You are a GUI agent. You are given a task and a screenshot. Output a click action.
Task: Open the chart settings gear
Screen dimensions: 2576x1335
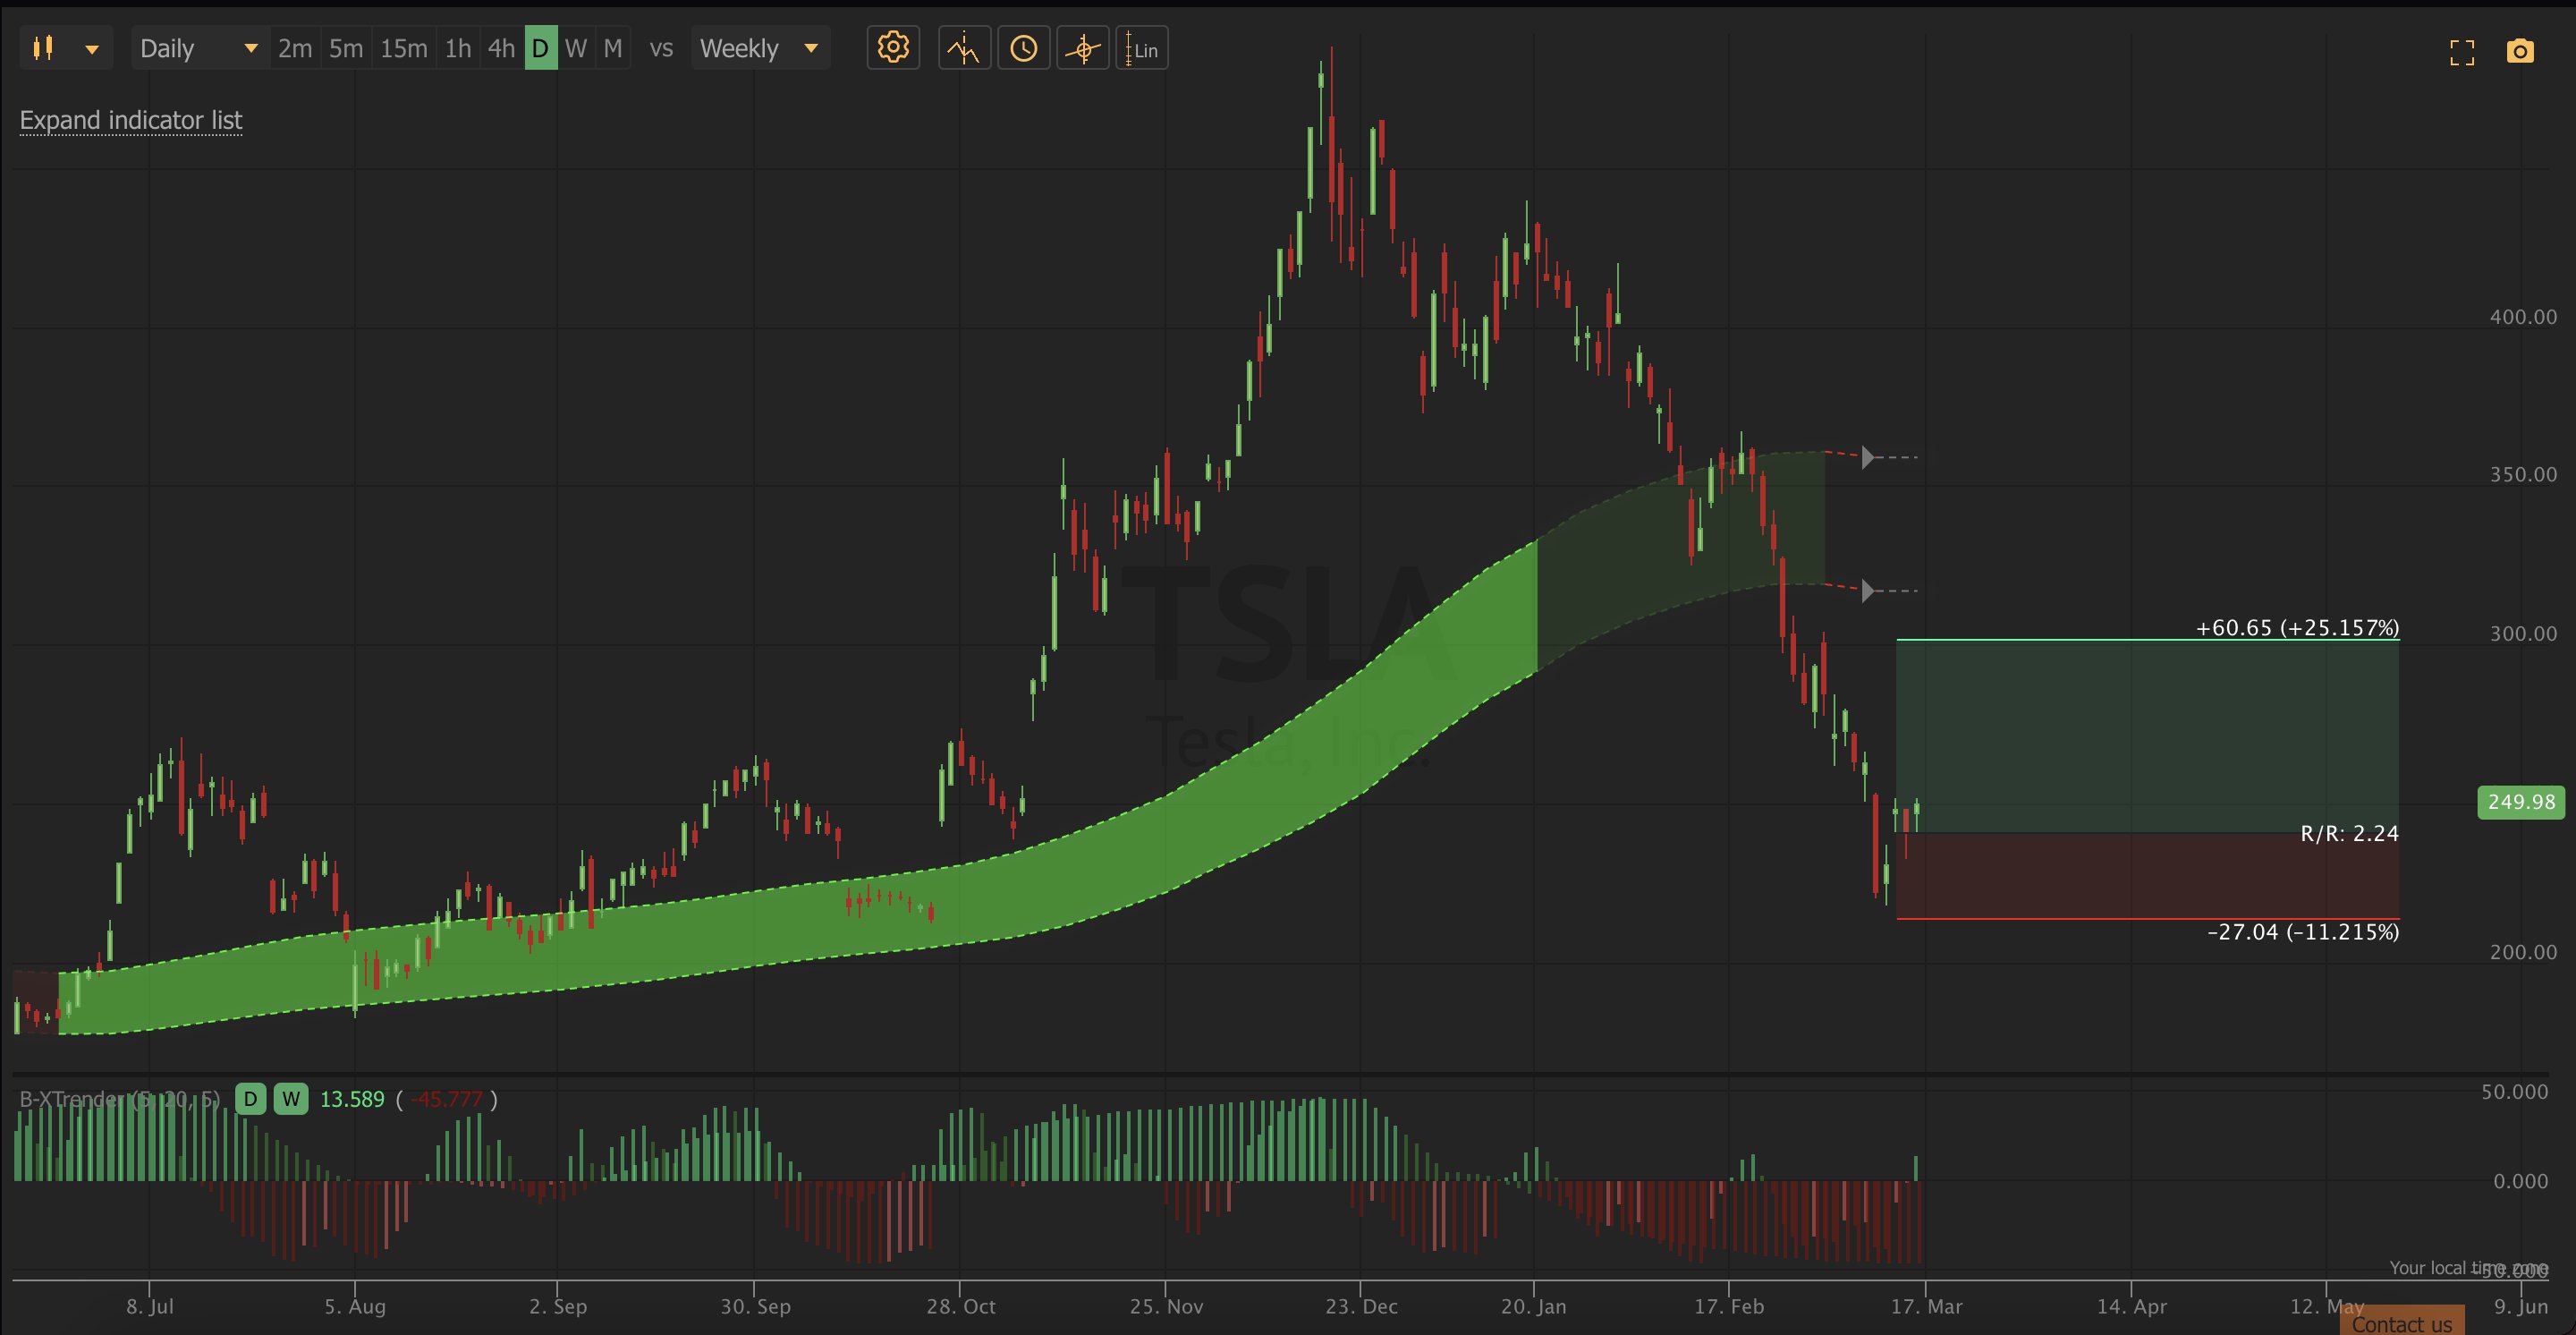click(x=892, y=48)
